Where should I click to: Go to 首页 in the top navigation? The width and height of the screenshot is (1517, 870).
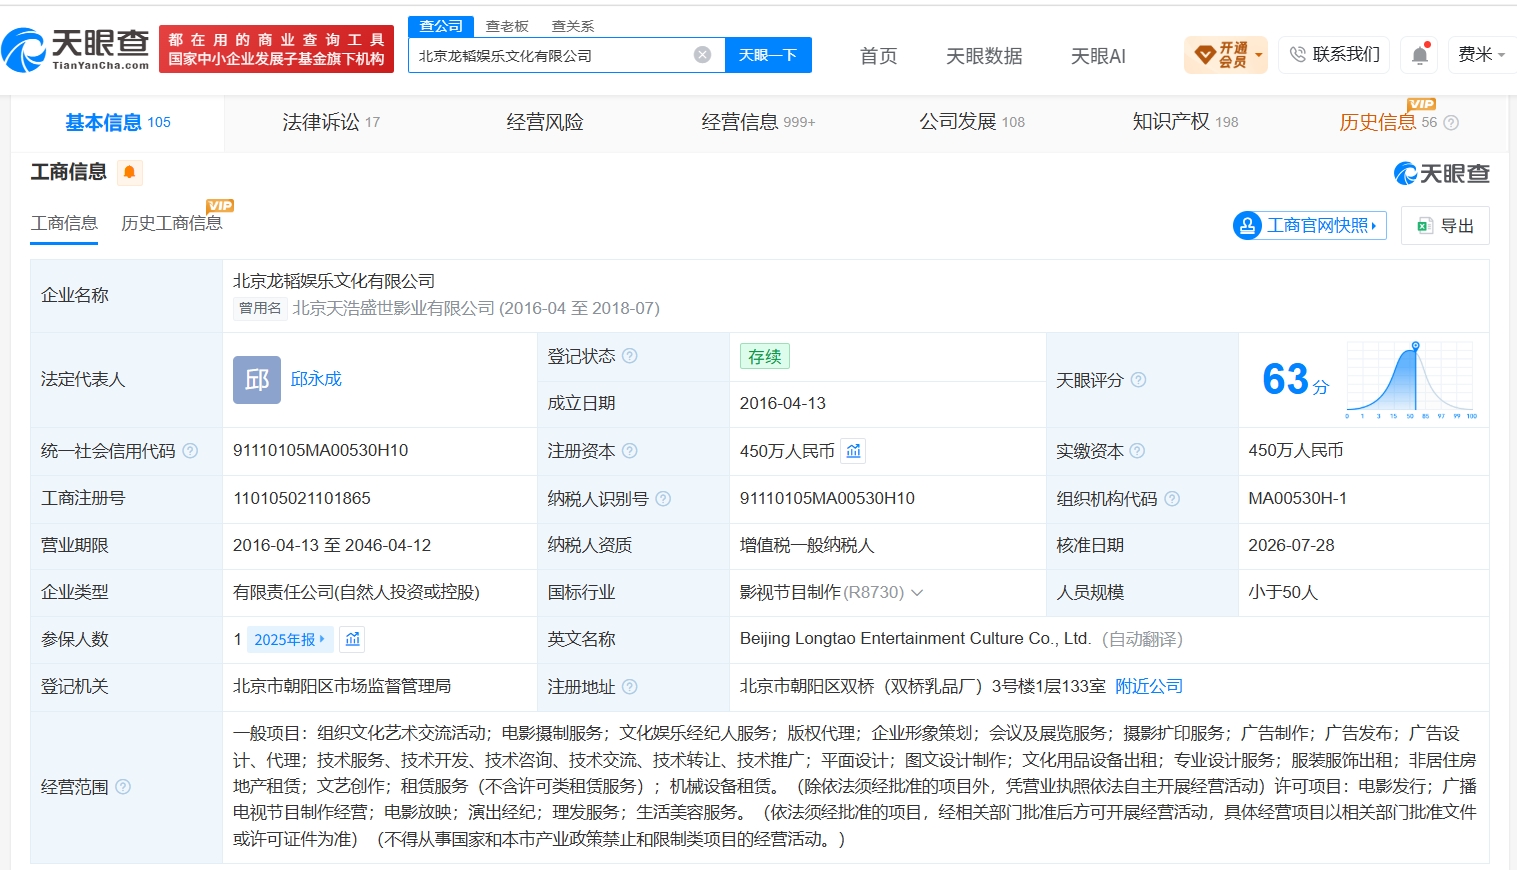(879, 56)
